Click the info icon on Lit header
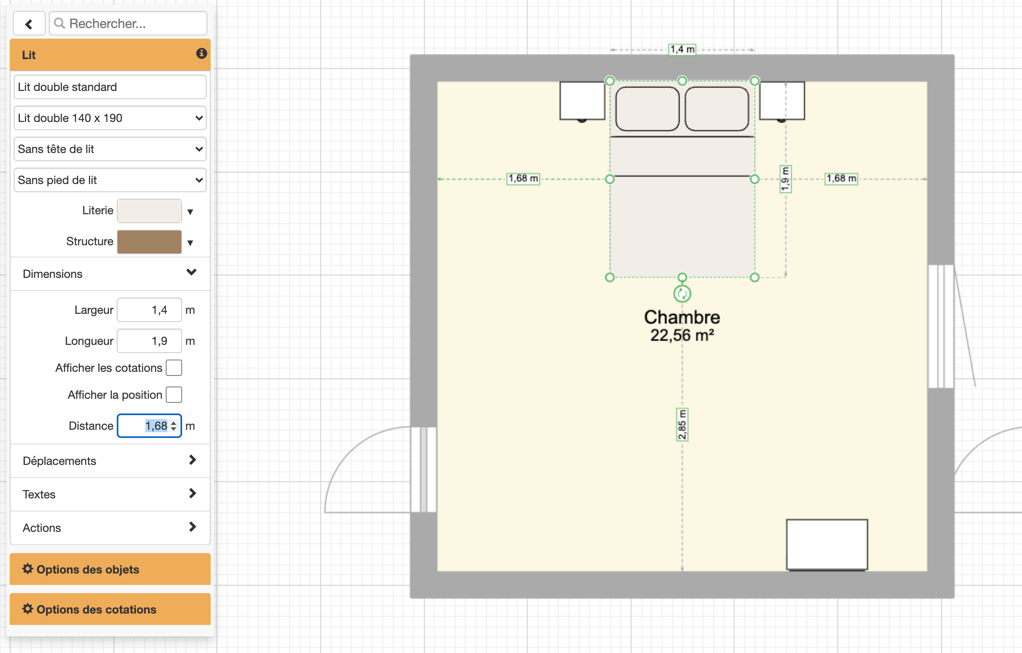 pyautogui.click(x=201, y=53)
